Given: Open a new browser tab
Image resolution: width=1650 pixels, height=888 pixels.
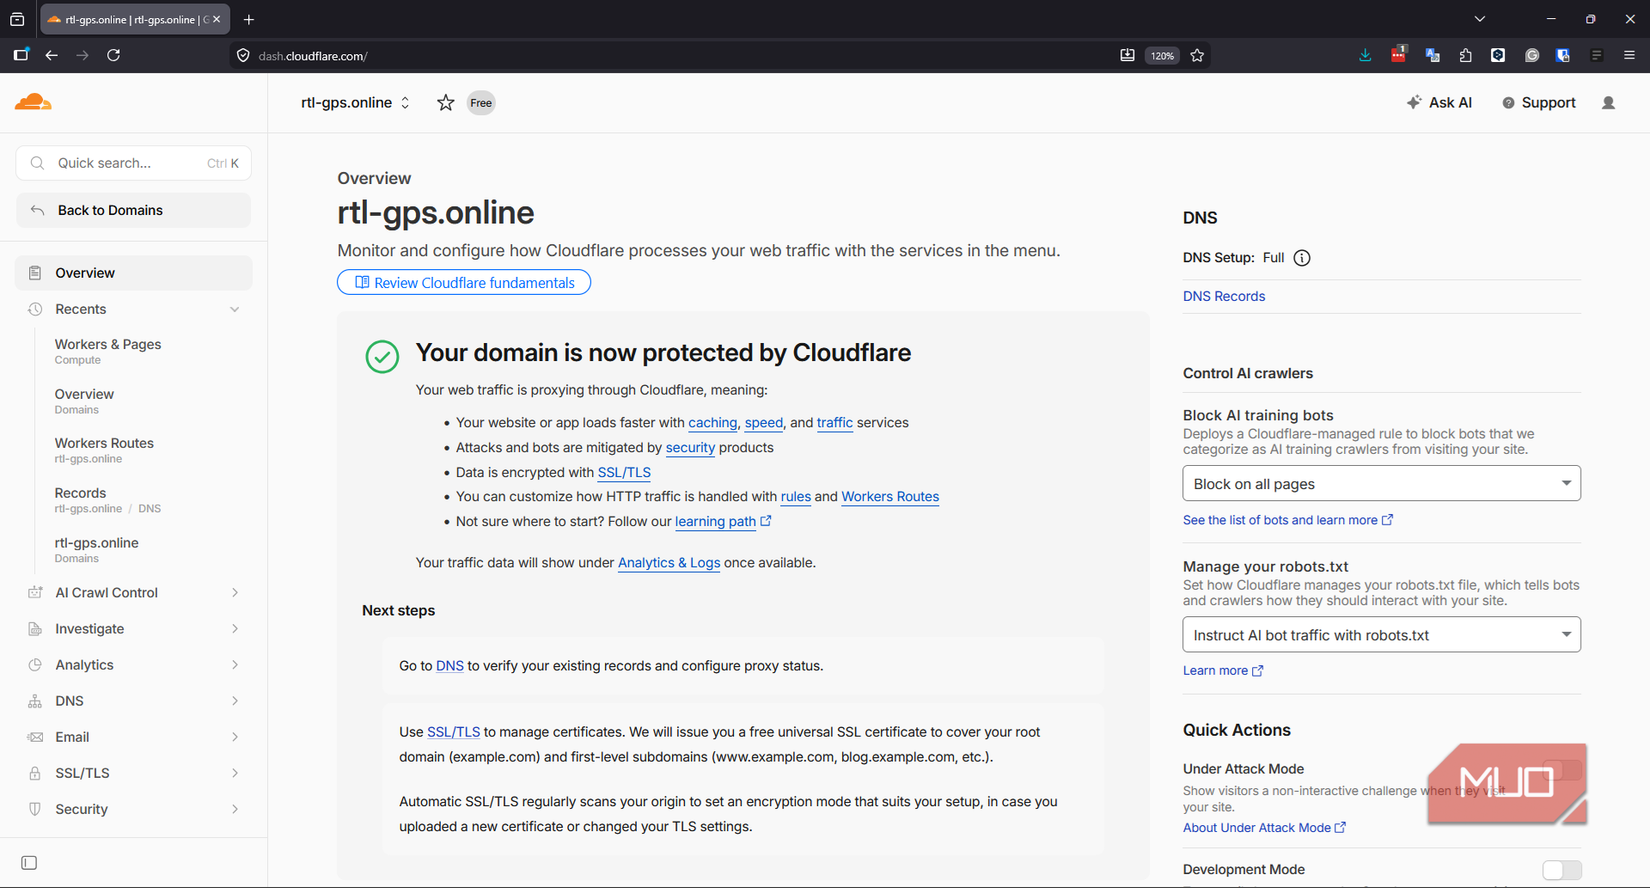Looking at the screenshot, I should pos(249,19).
